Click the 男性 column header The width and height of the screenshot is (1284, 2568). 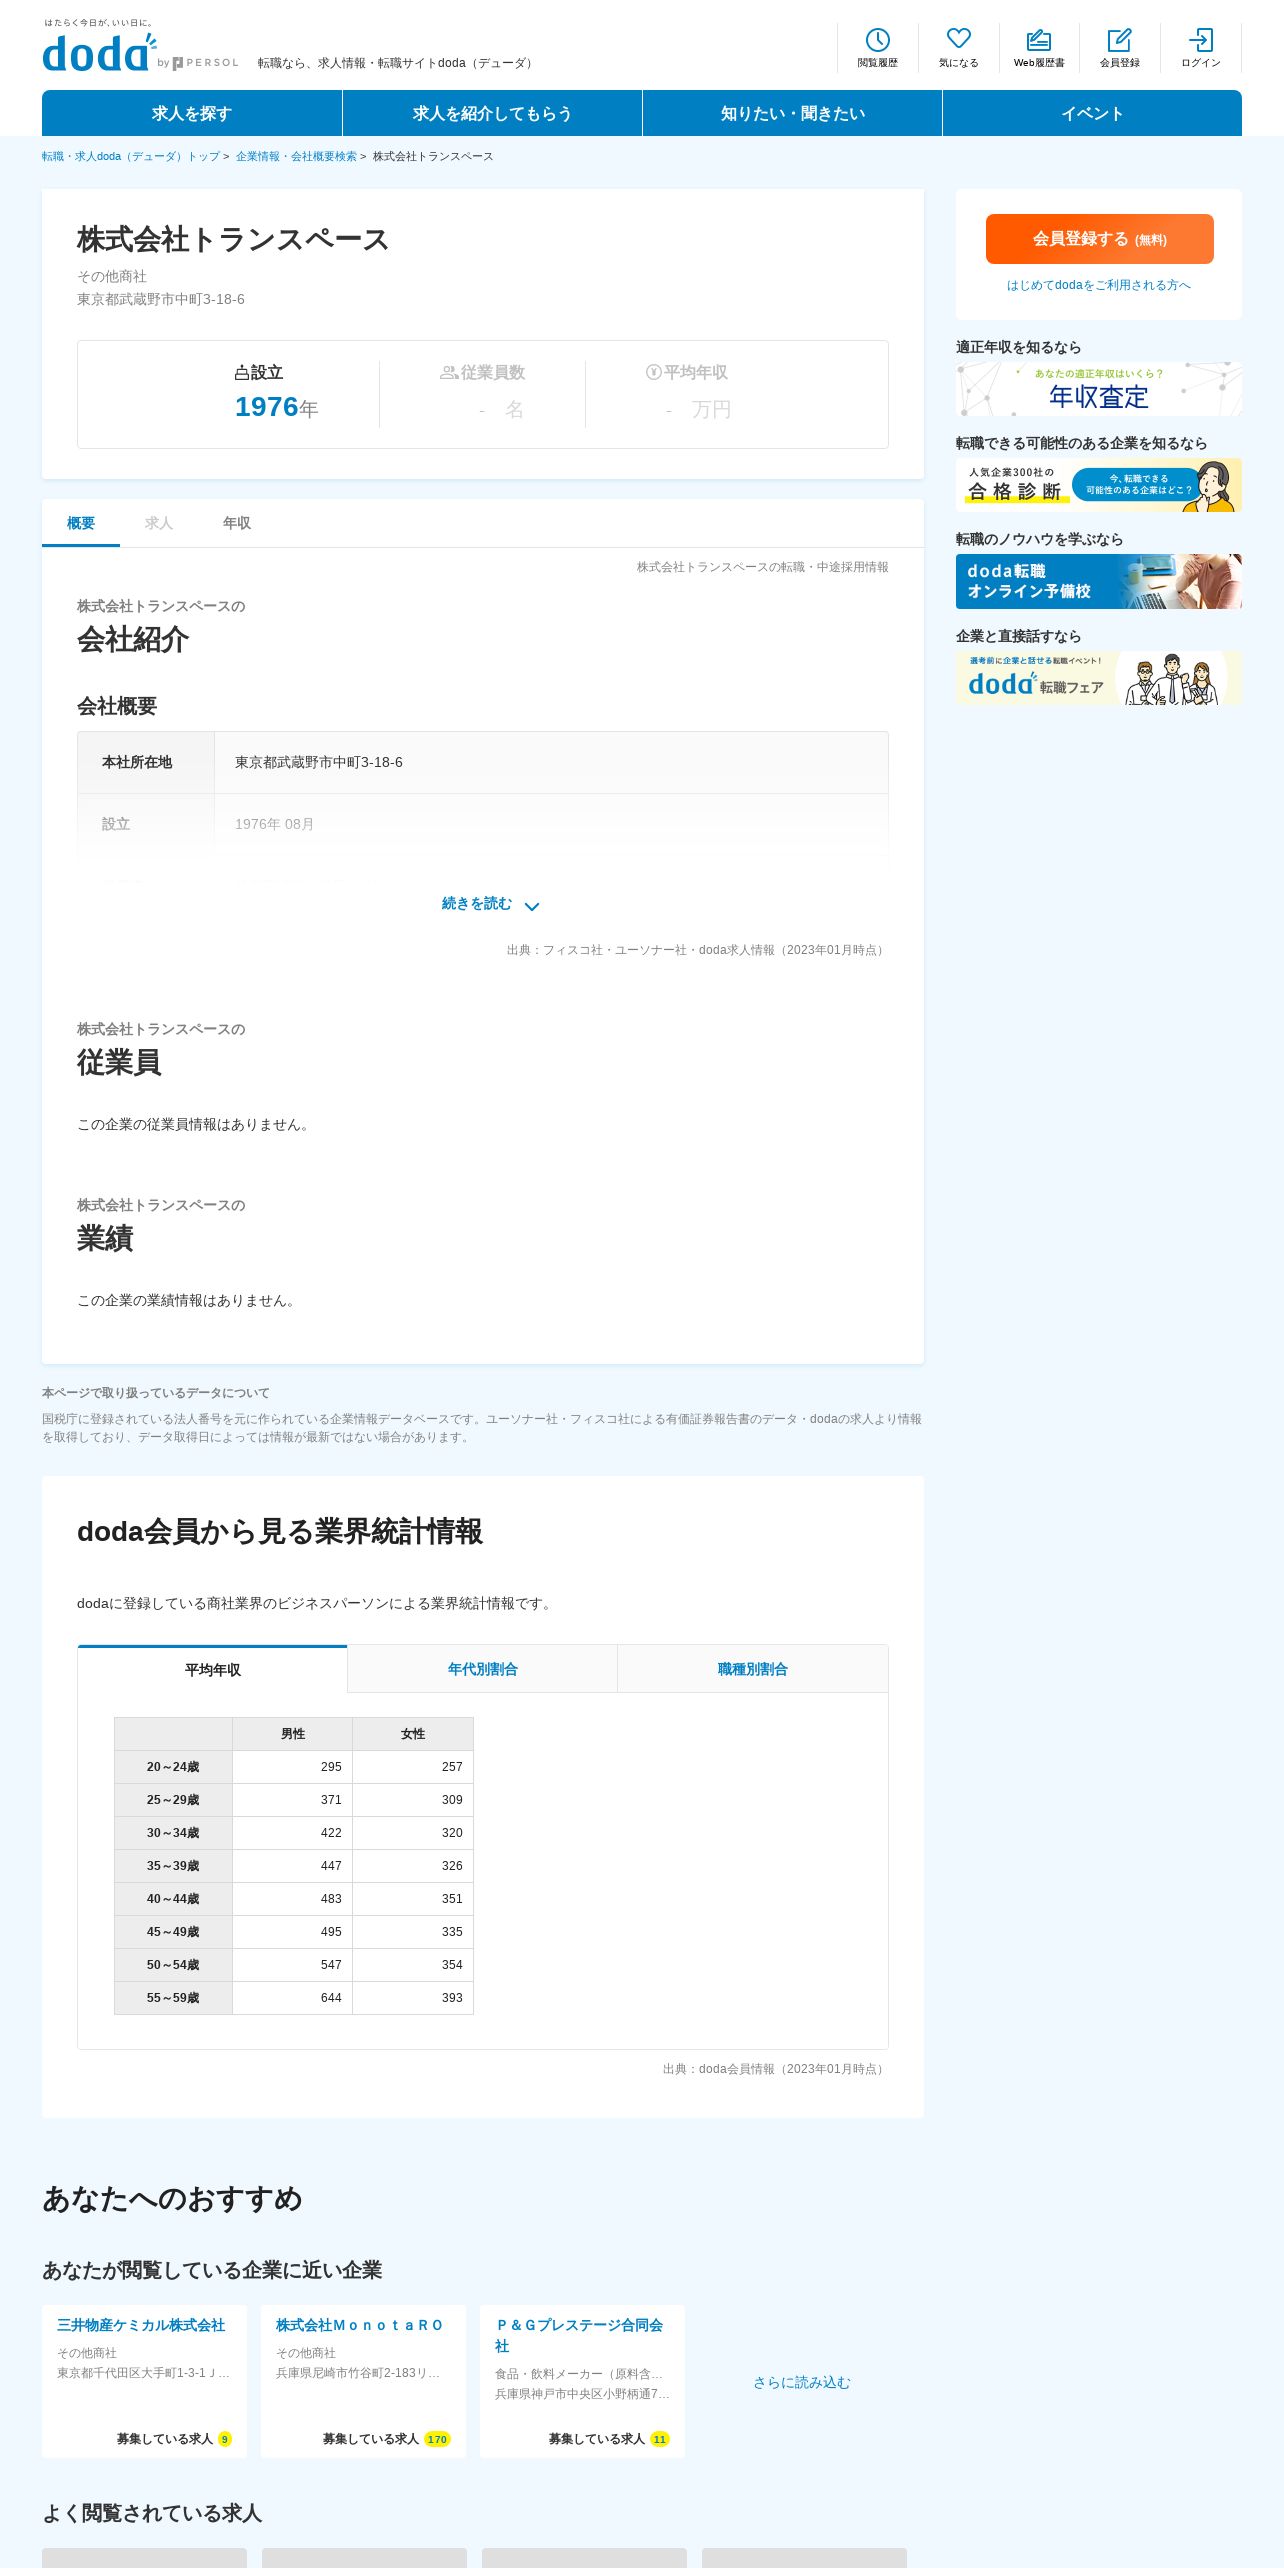click(293, 1734)
